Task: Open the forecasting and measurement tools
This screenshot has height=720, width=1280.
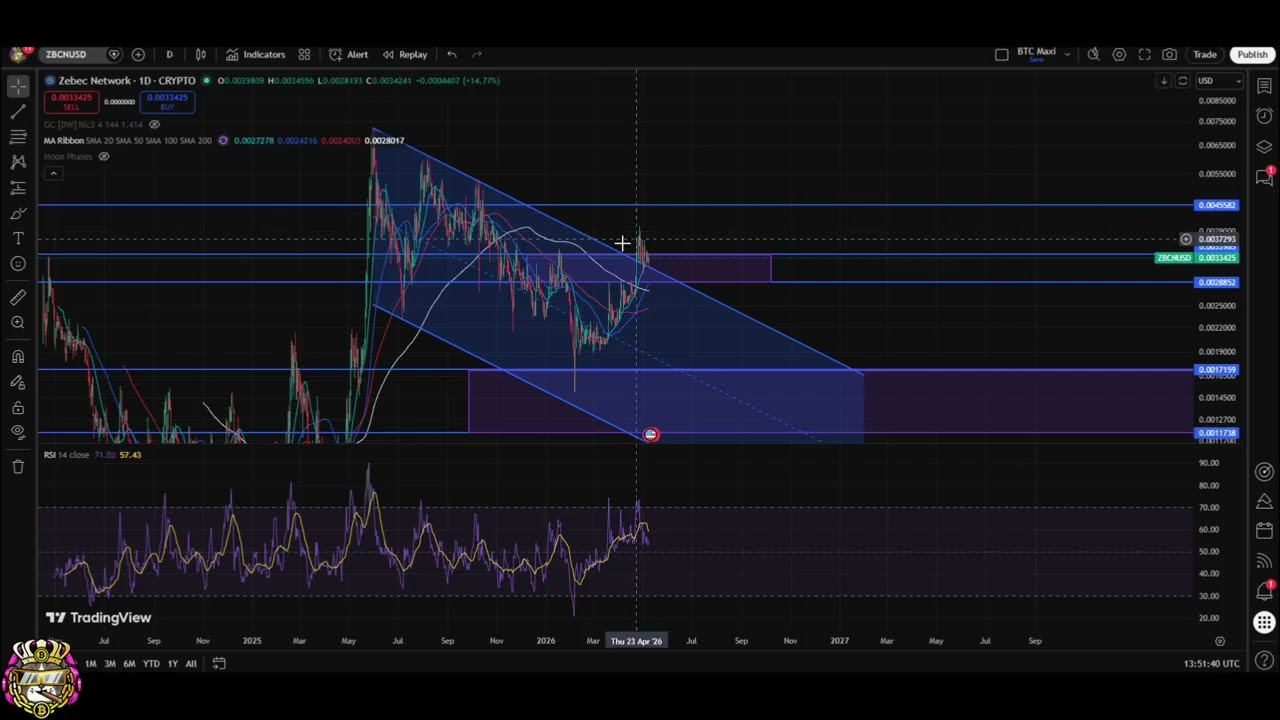Action: pos(18,188)
